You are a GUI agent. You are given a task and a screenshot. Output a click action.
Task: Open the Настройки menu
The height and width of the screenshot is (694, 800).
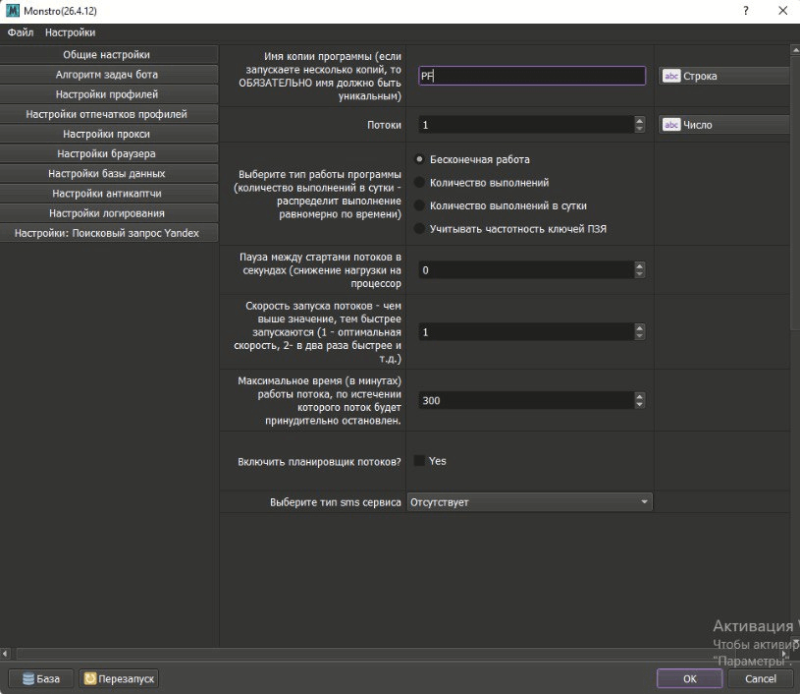coord(70,33)
